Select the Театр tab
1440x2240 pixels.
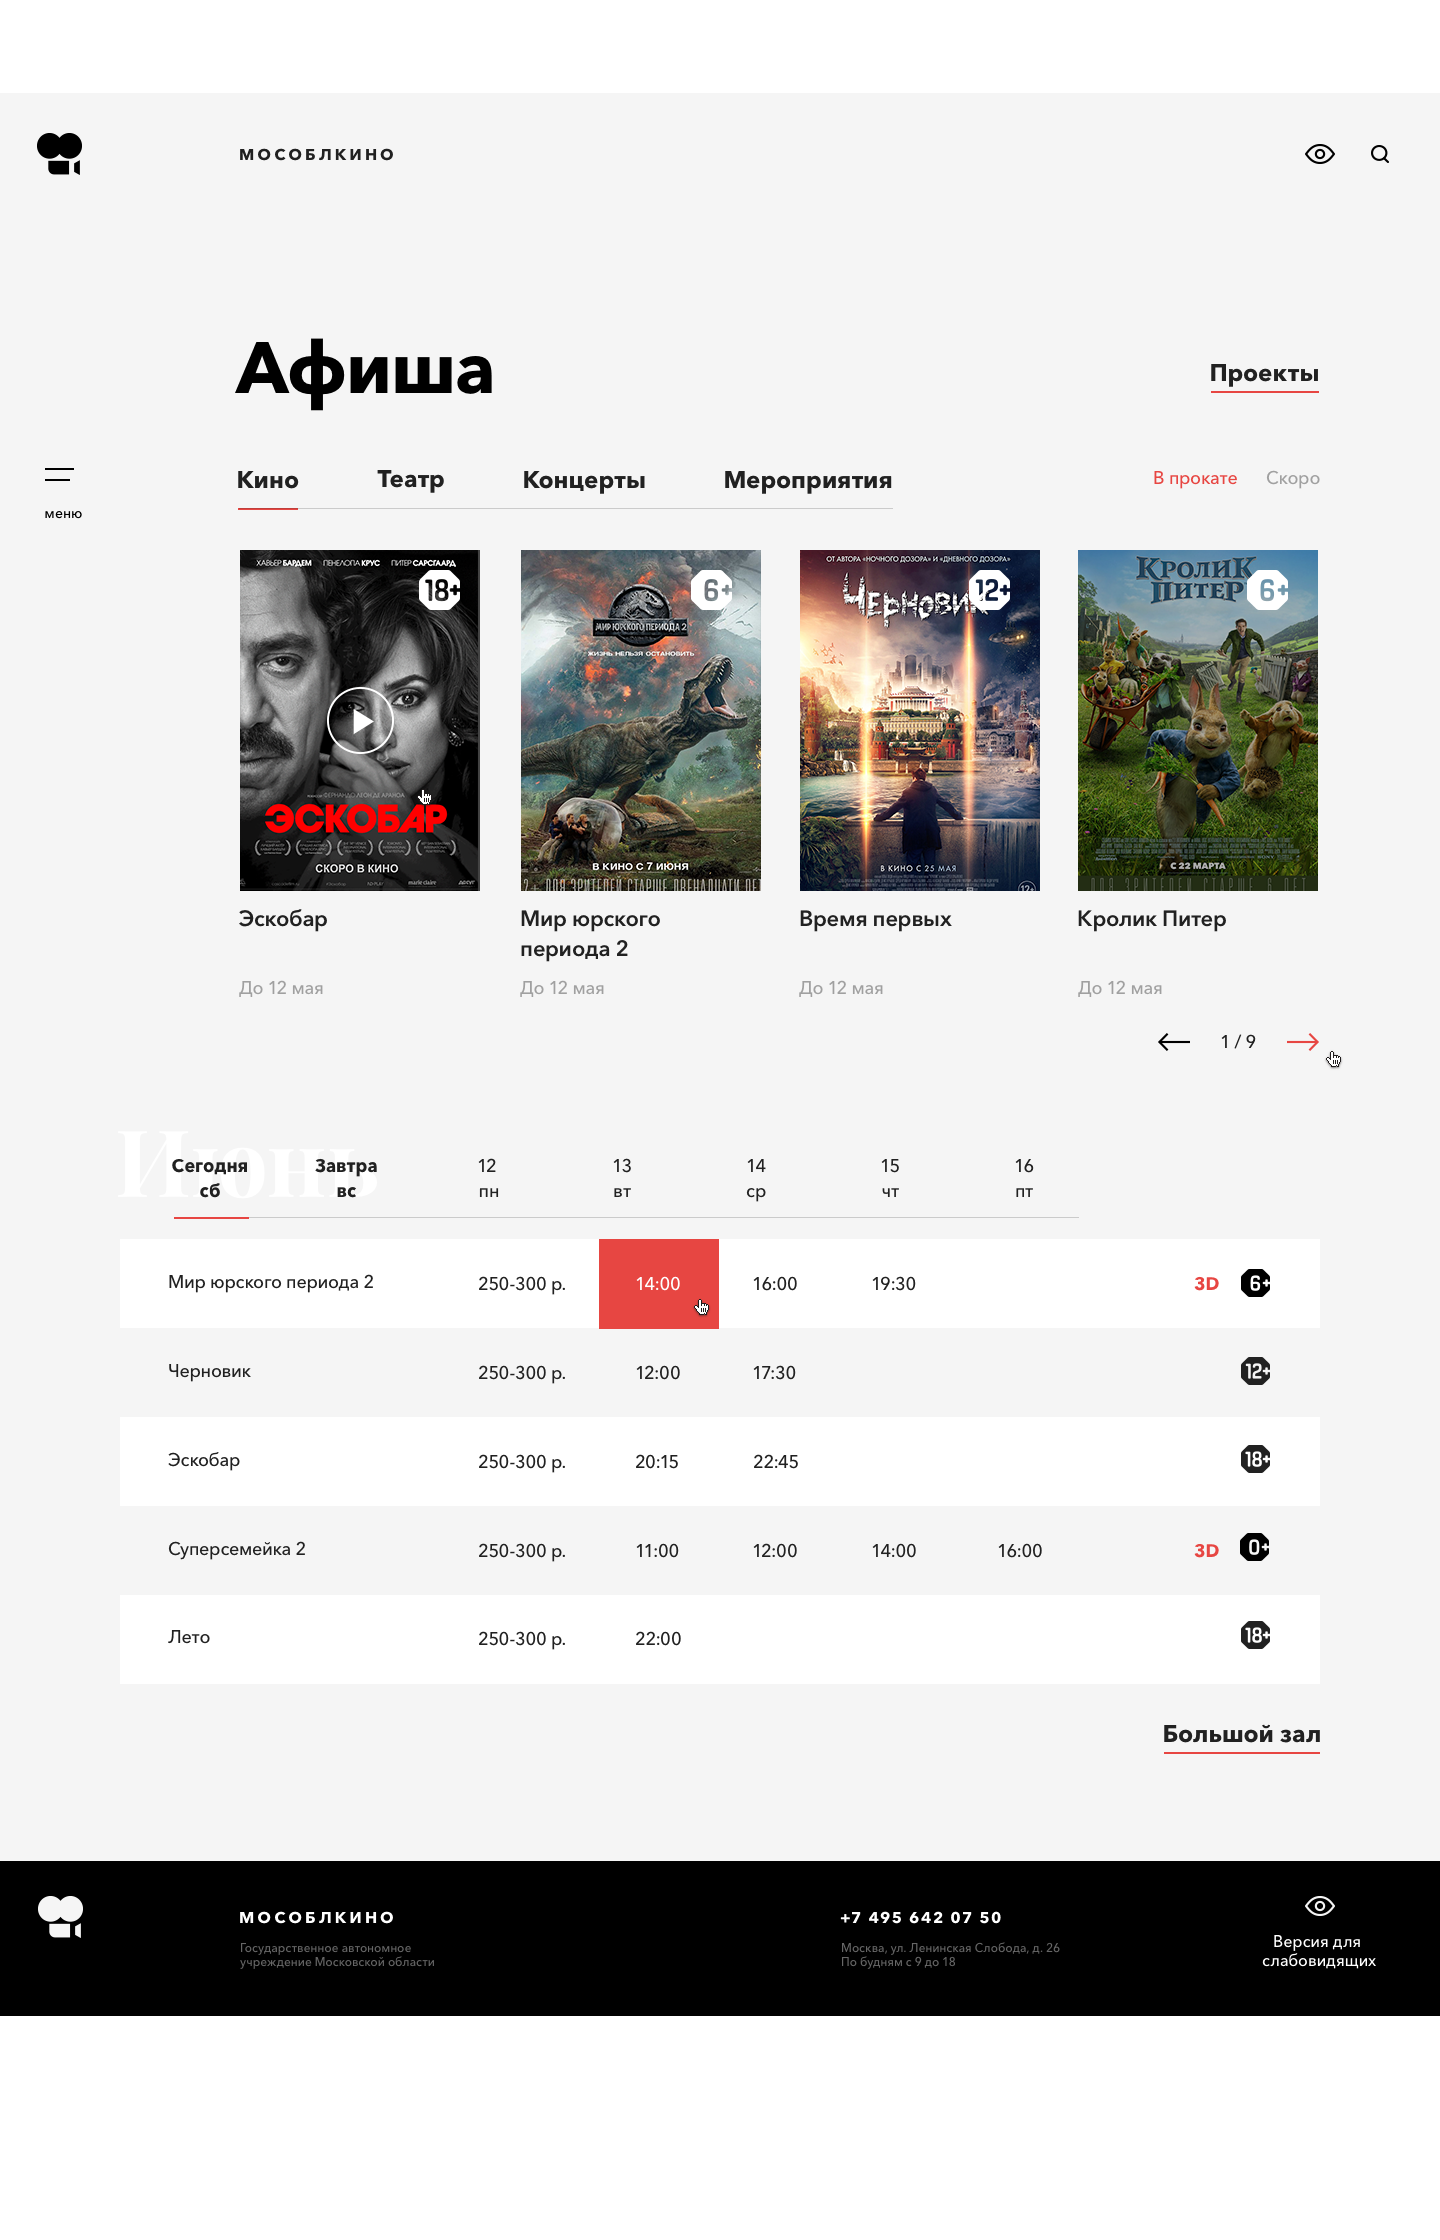[411, 480]
